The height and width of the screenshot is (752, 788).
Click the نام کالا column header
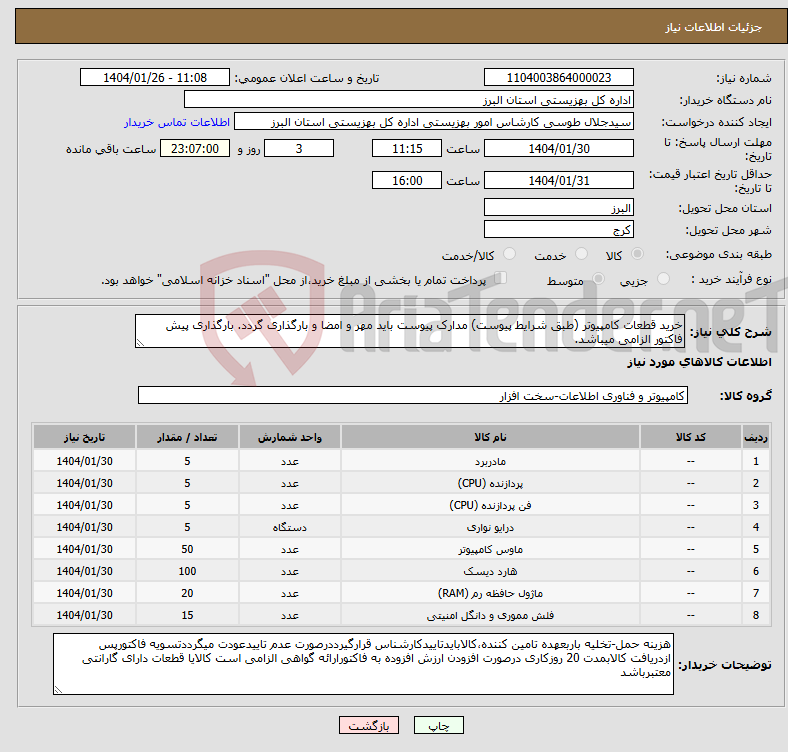(x=490, y=437)
